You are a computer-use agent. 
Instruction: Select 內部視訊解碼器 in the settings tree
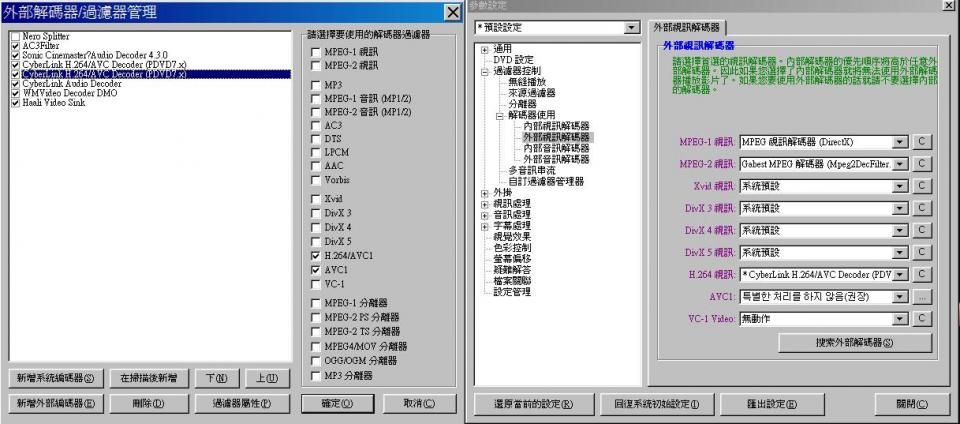click(556, 126)
